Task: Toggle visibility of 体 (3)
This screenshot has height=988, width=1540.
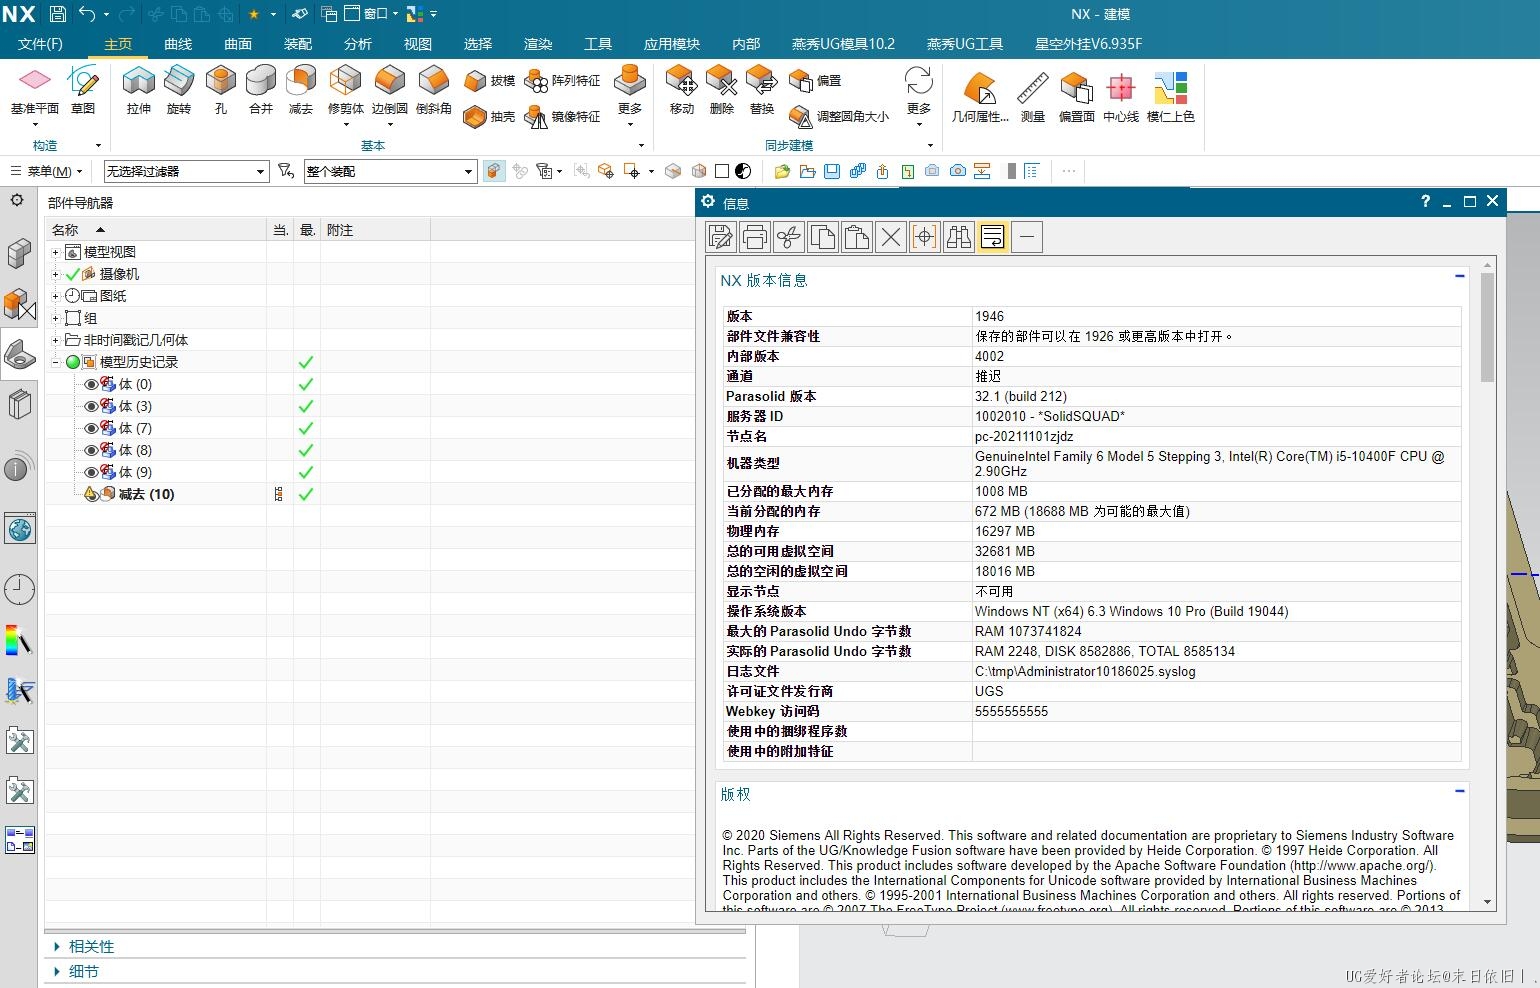Action: (x=91, y=406)
